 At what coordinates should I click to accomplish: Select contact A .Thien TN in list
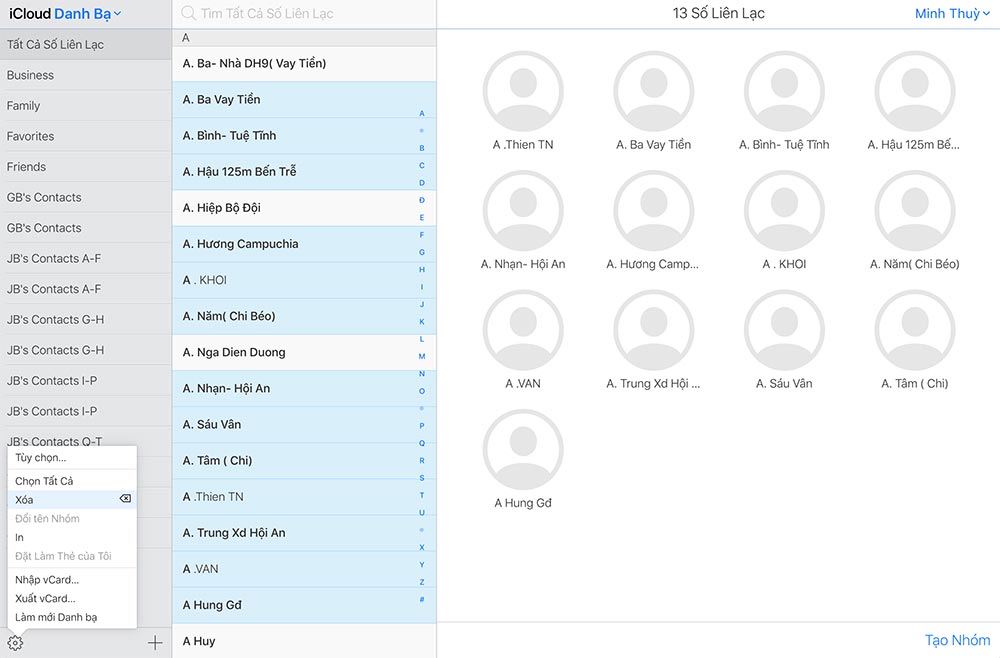[304, 497]
